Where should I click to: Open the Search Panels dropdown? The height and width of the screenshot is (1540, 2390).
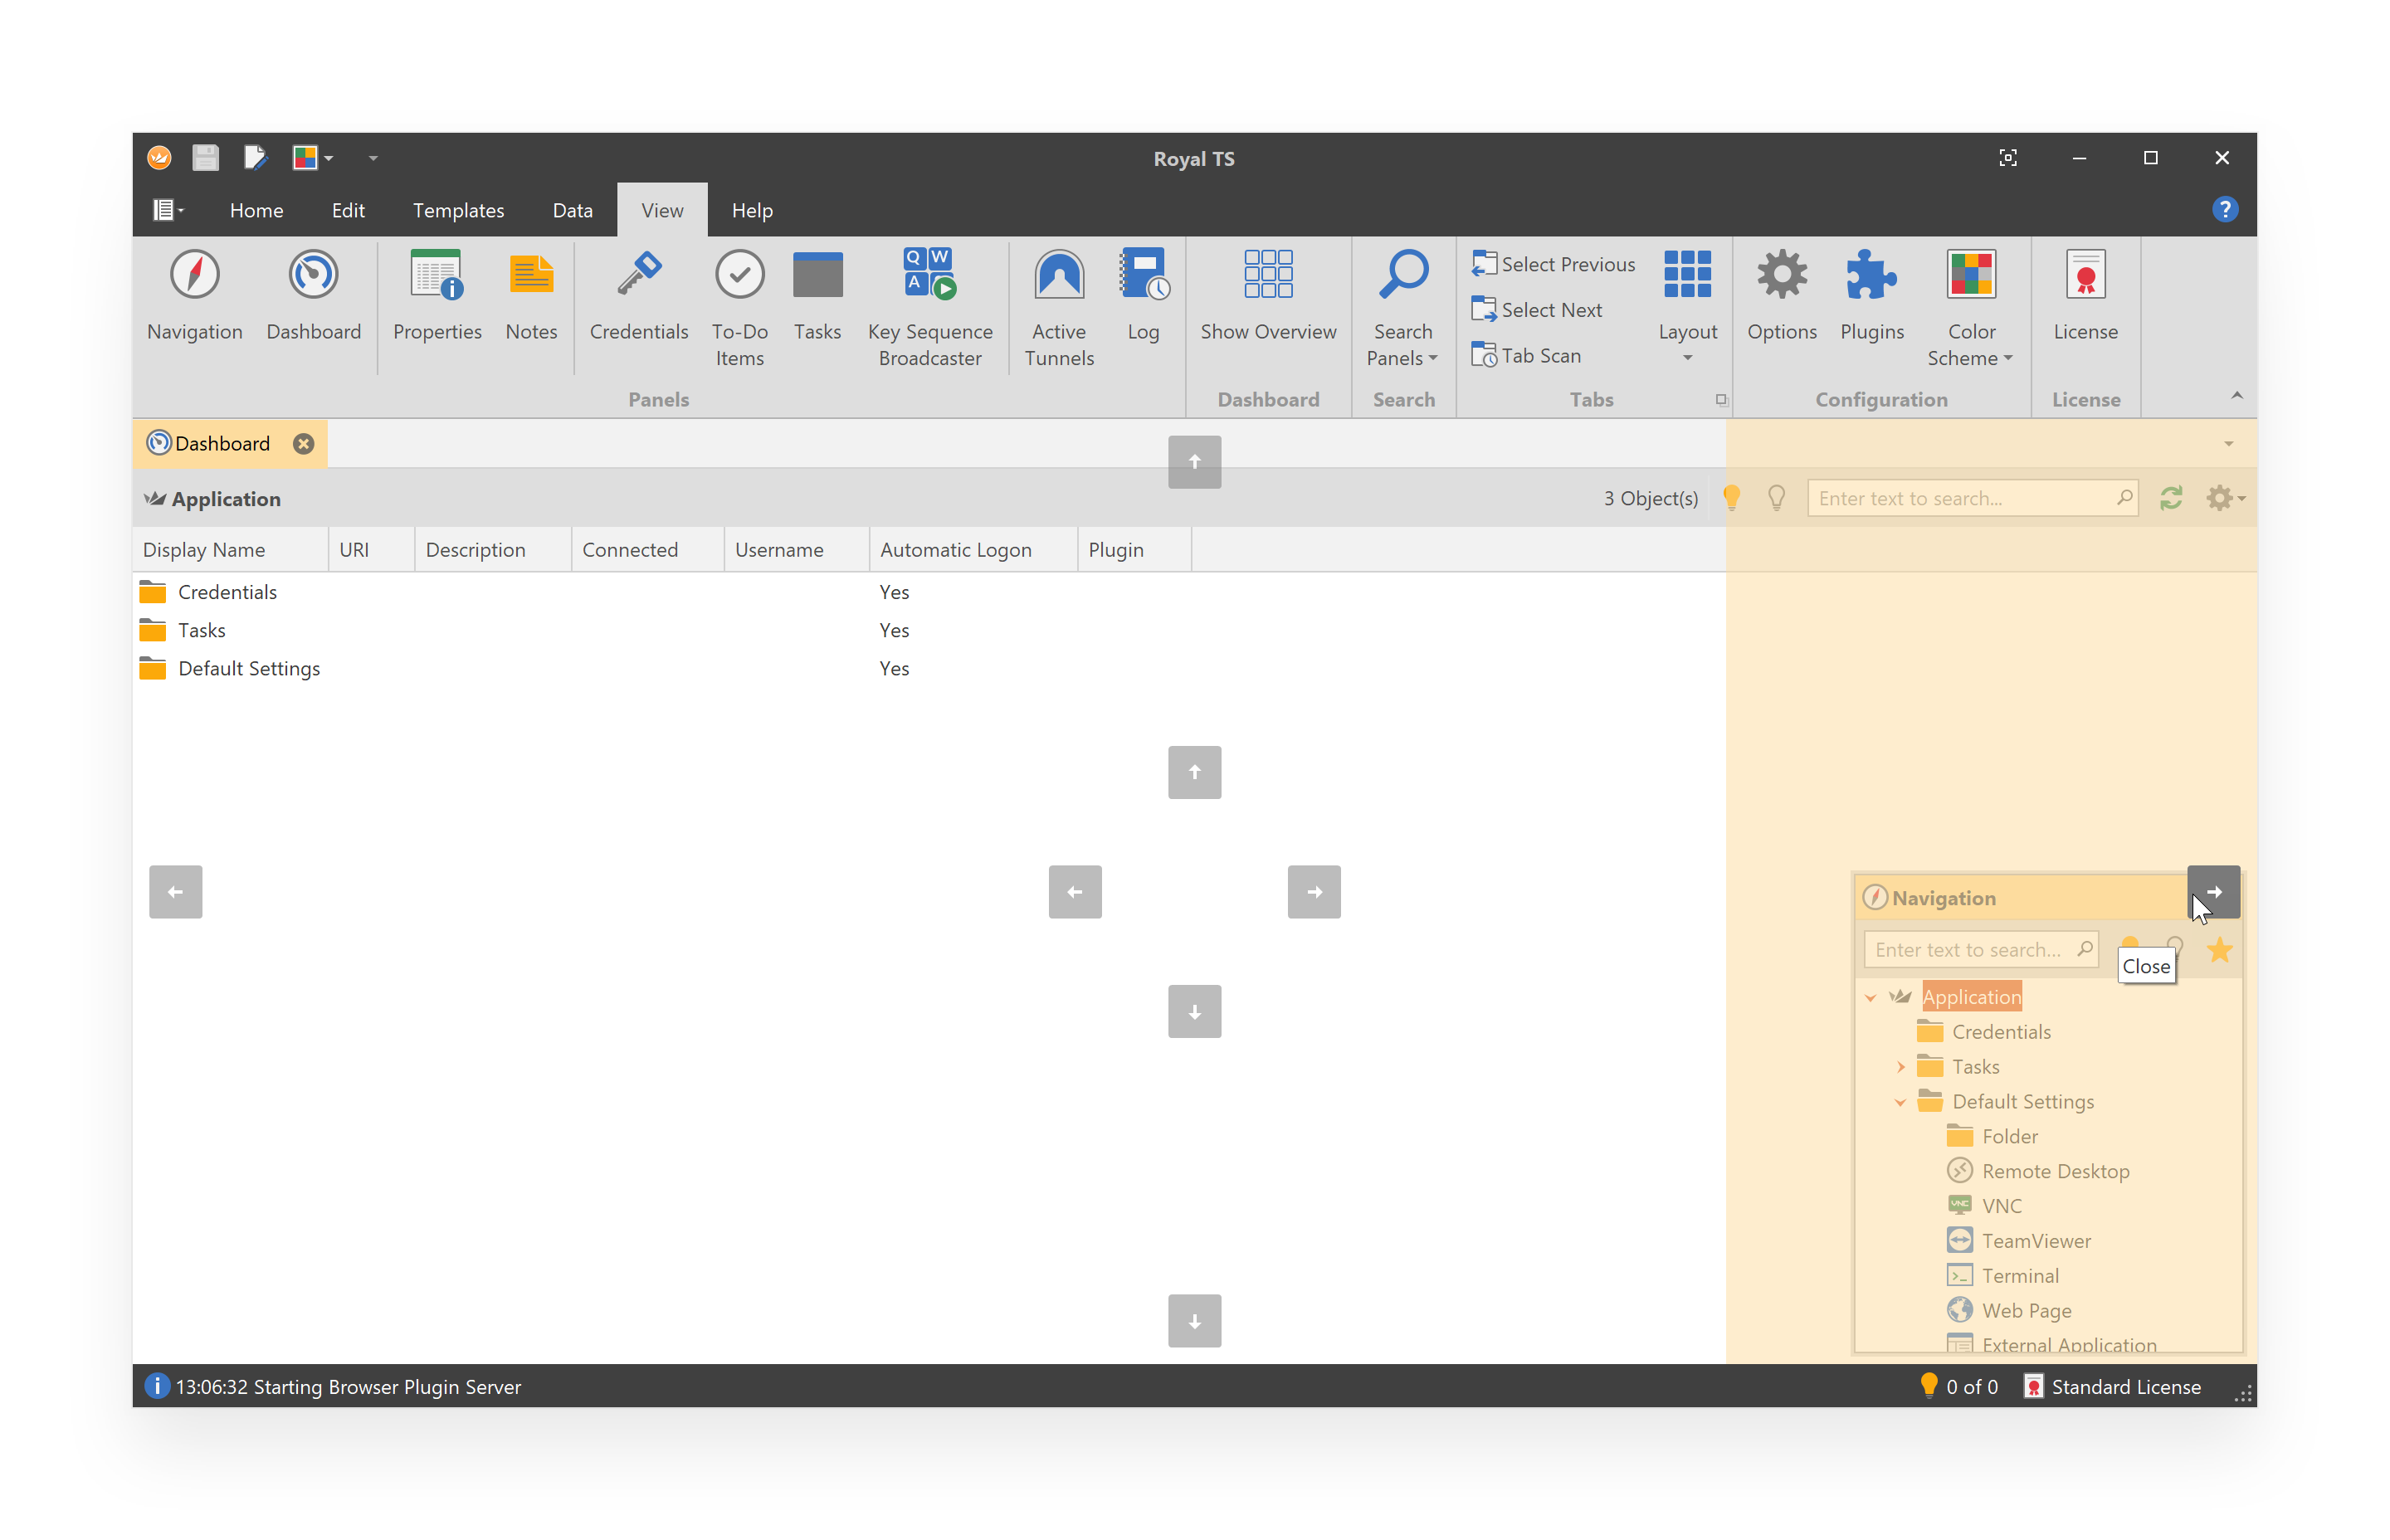coord(1402,309)
